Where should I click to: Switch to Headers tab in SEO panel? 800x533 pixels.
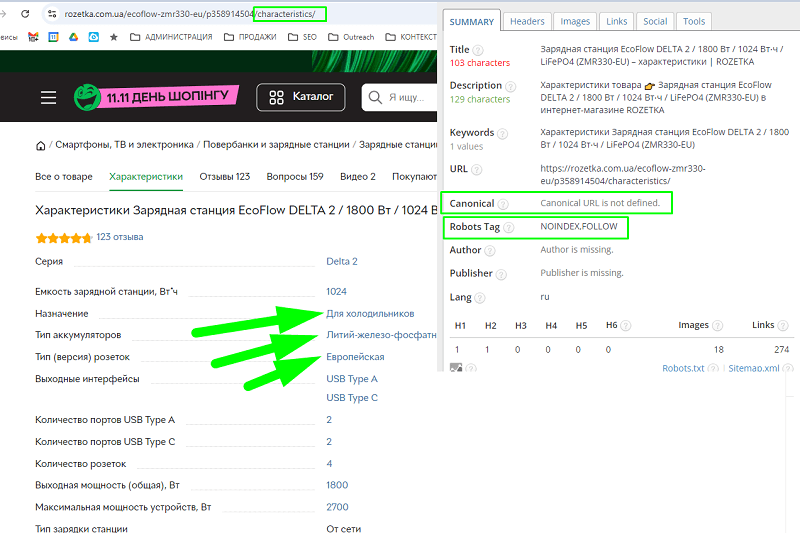pos(527,21)
